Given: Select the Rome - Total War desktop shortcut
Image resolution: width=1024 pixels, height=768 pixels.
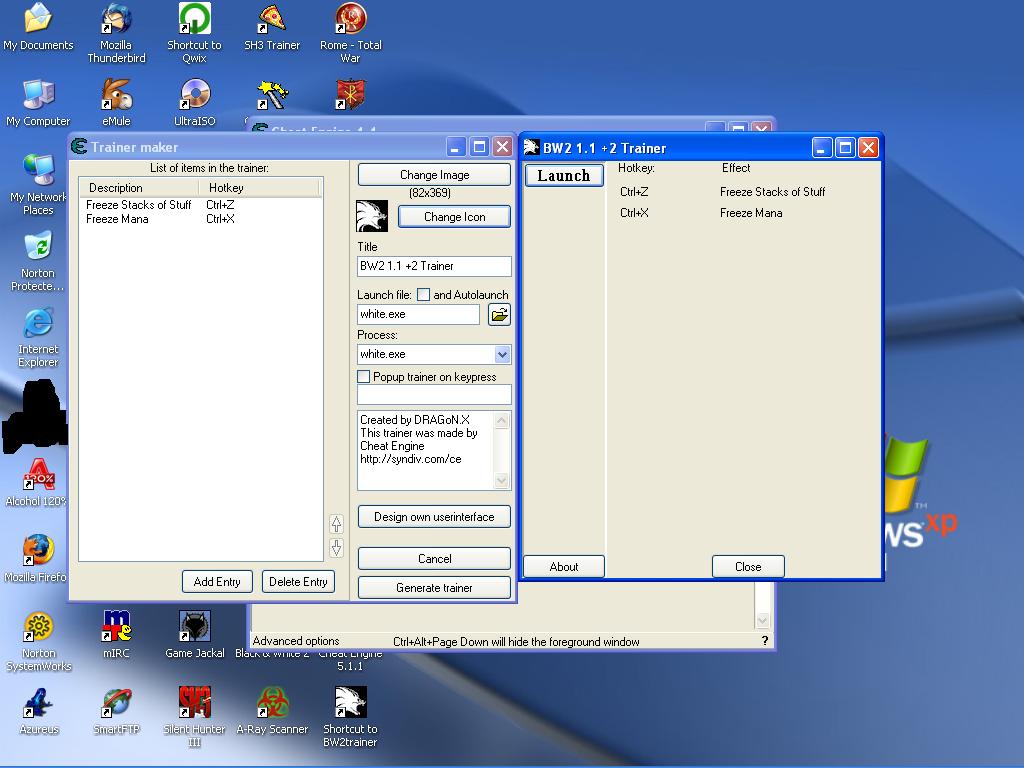Looking at the screenshot, I should (x=350, y=22).
